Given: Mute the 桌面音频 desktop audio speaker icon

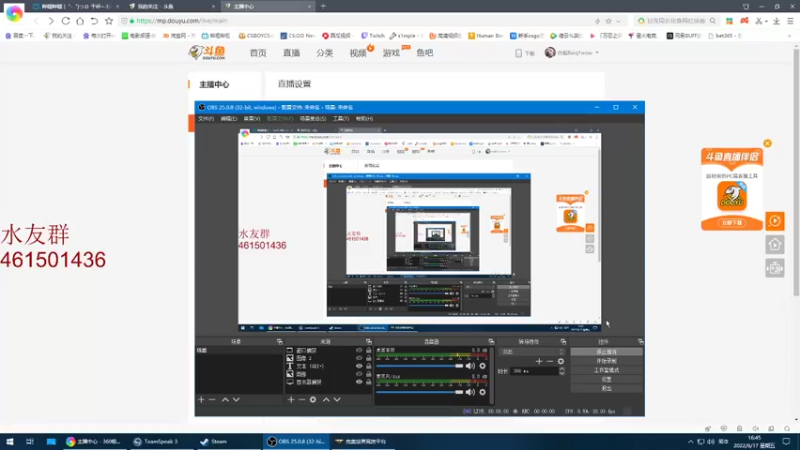Looking at the screenshot, I should tap(470, 366).
